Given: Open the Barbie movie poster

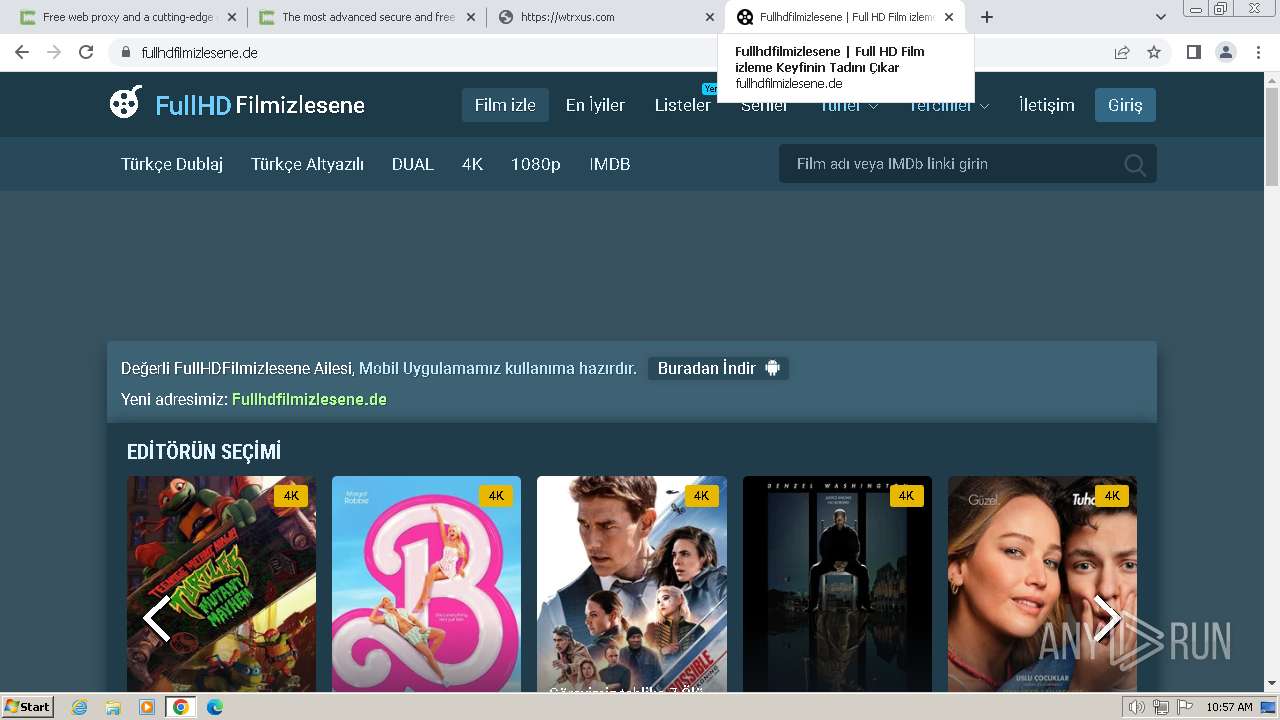Looking at the screenshot, I should tap(426, 584).
